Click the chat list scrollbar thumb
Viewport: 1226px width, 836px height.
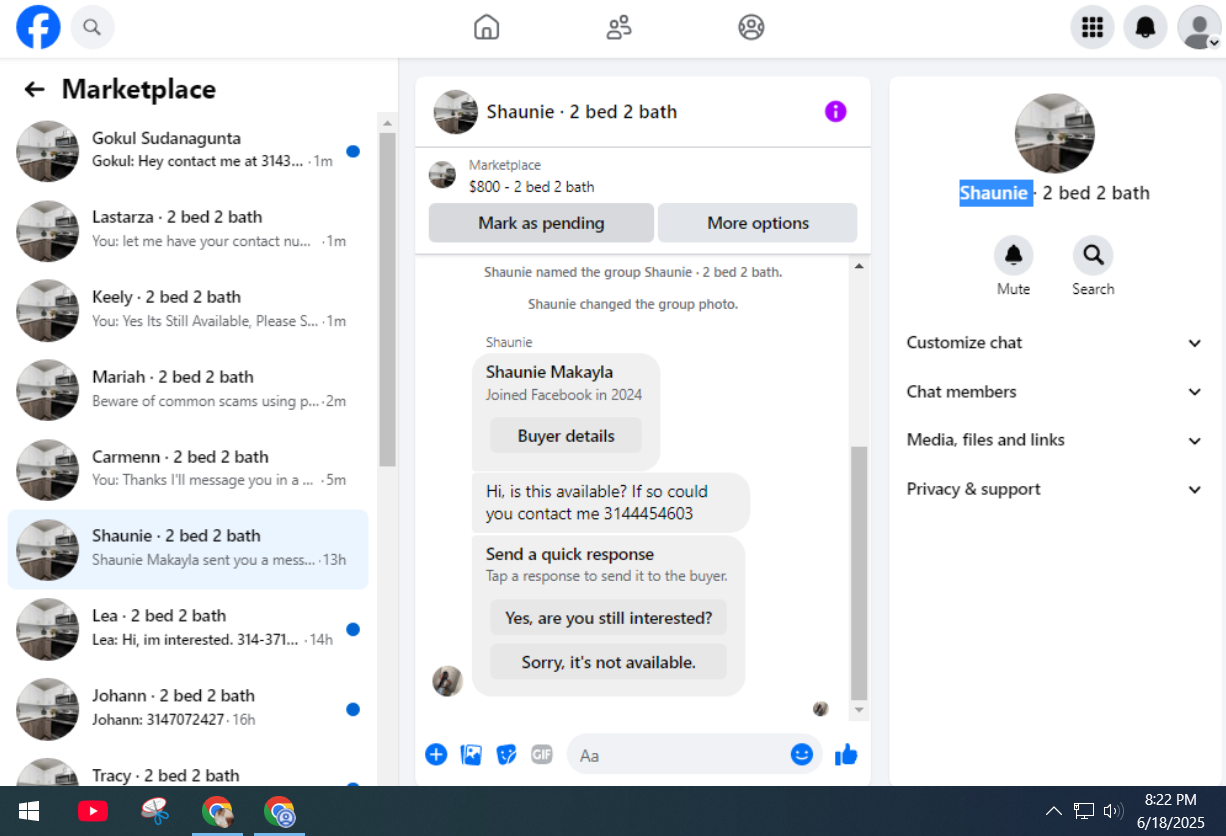388,299
